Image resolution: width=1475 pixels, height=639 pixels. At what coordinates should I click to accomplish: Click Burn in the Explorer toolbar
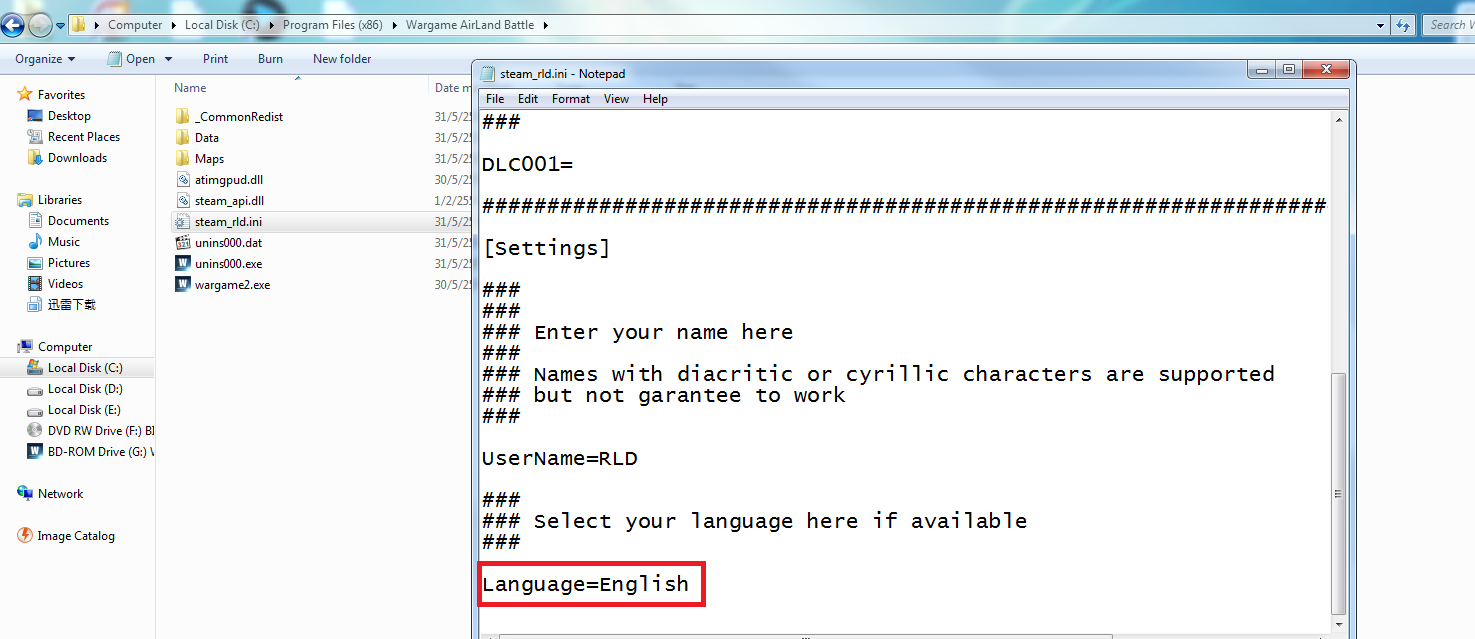tap(270, 59)
